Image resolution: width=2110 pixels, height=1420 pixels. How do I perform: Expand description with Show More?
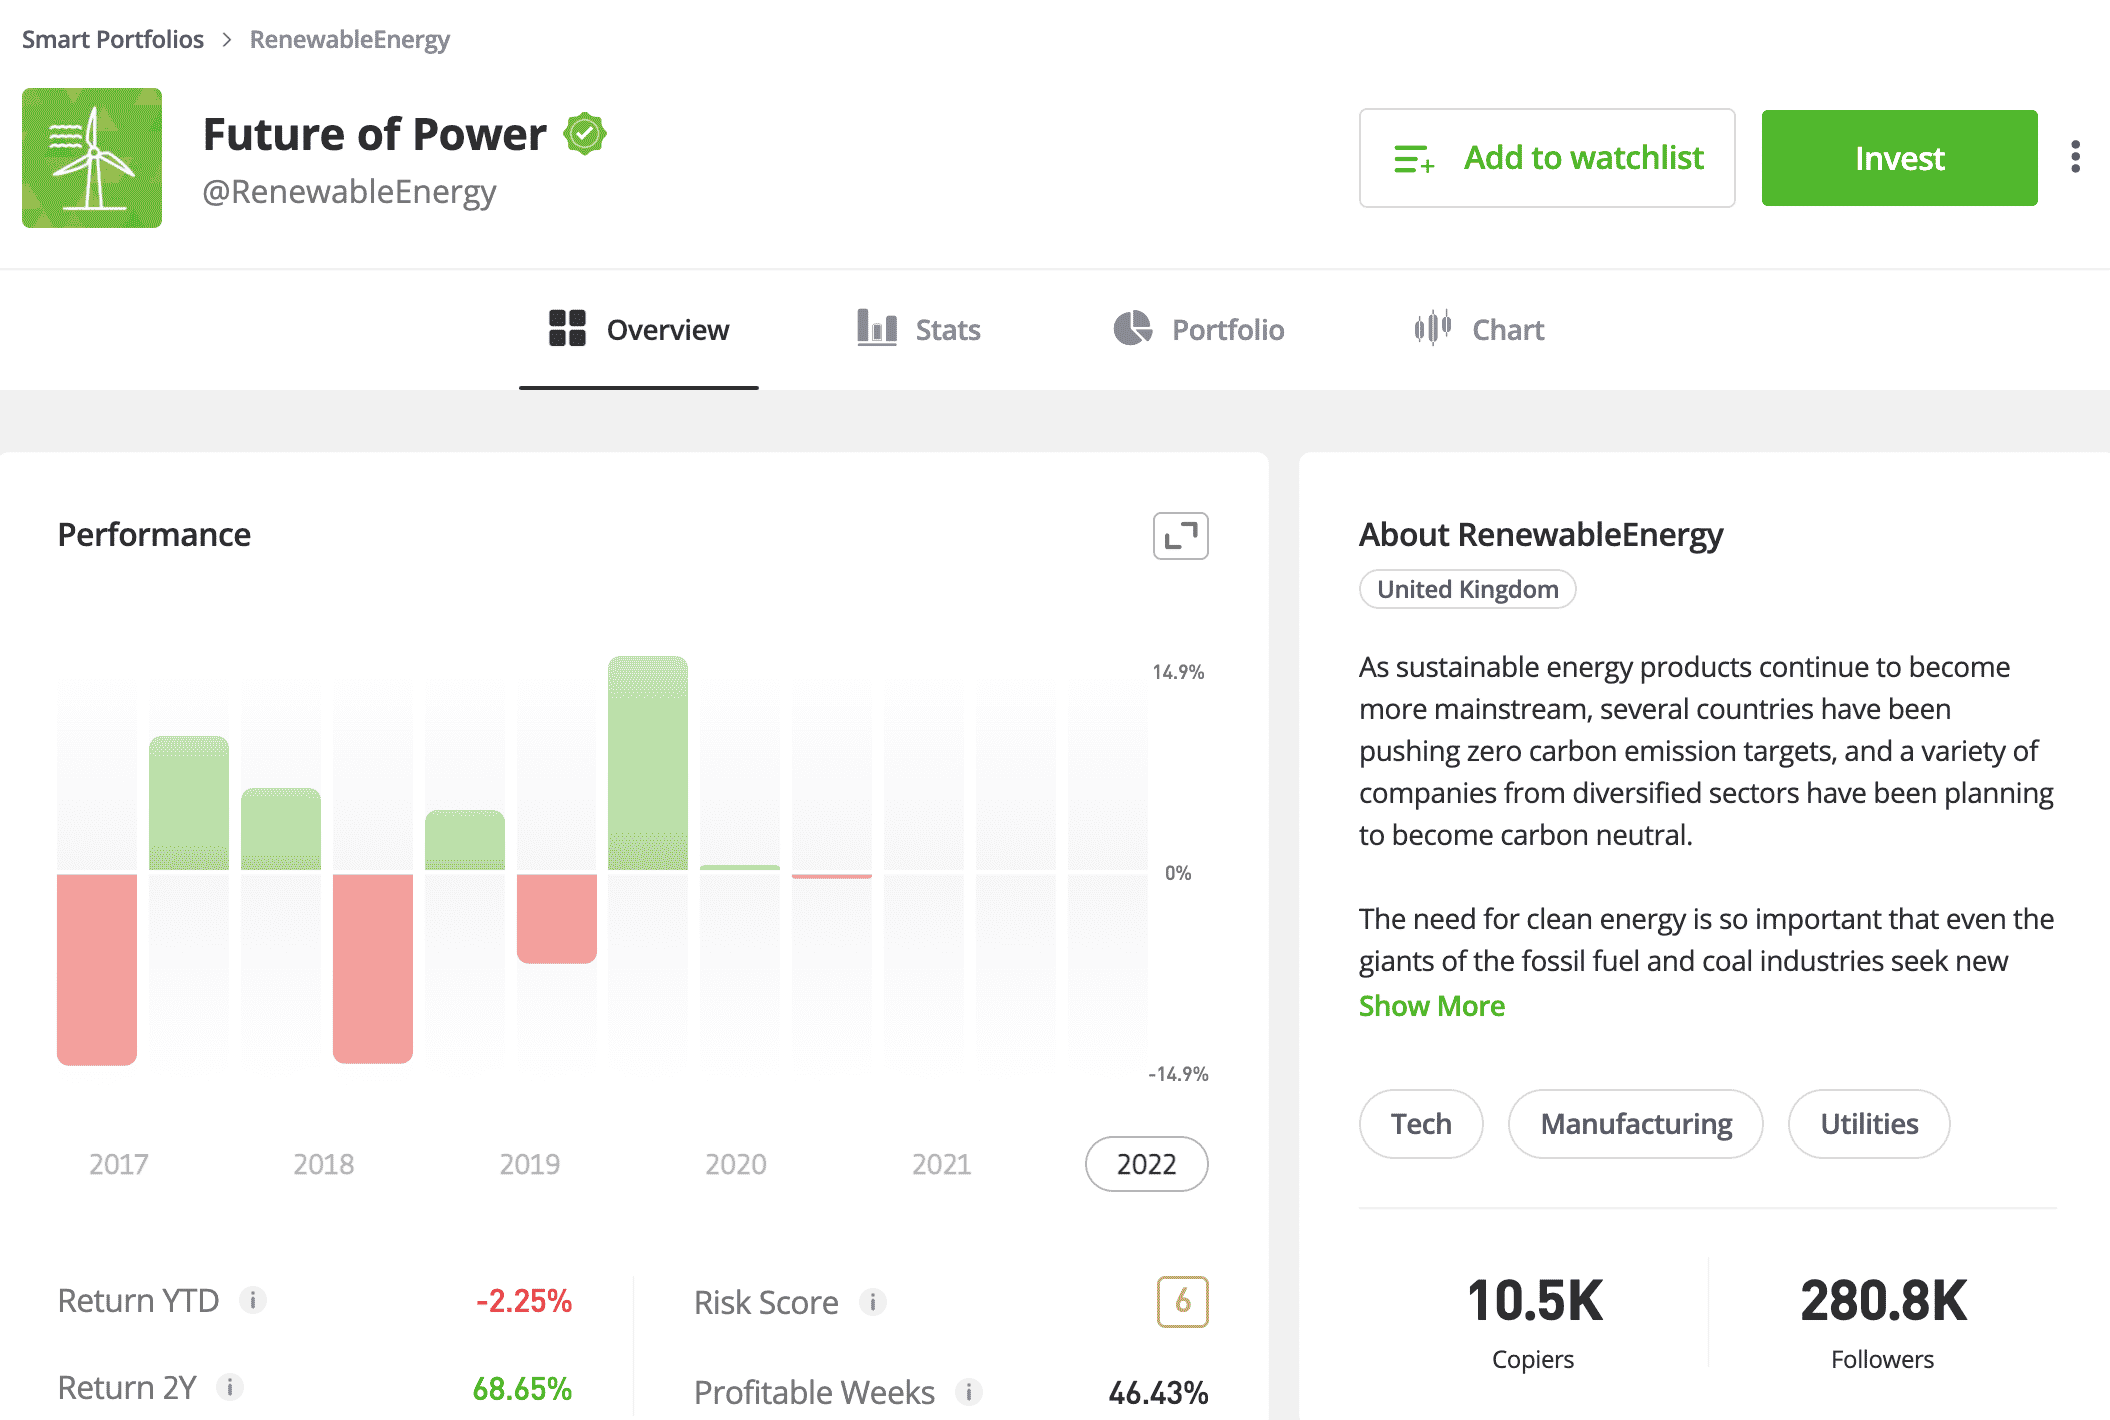1431,1006
